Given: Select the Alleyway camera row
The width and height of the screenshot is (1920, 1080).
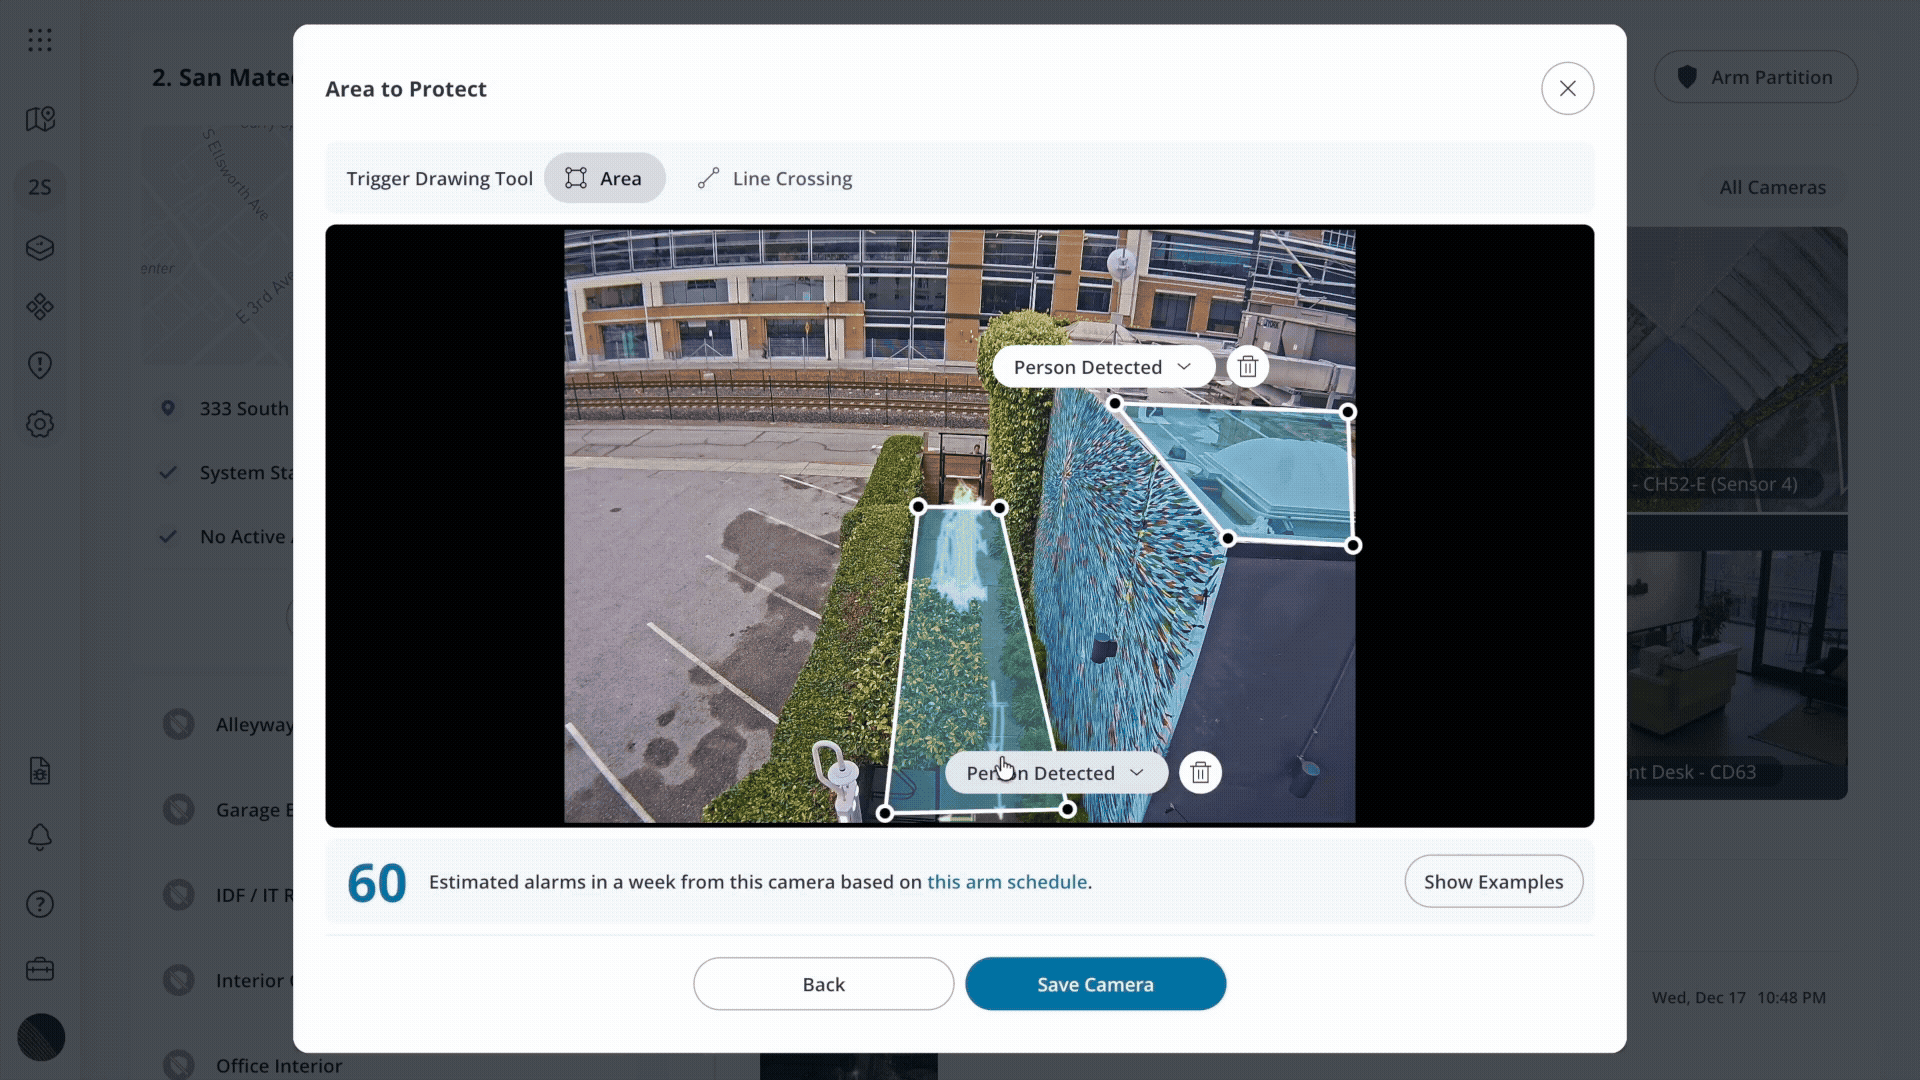Looking at the screenshot, I should click(228, 724).
